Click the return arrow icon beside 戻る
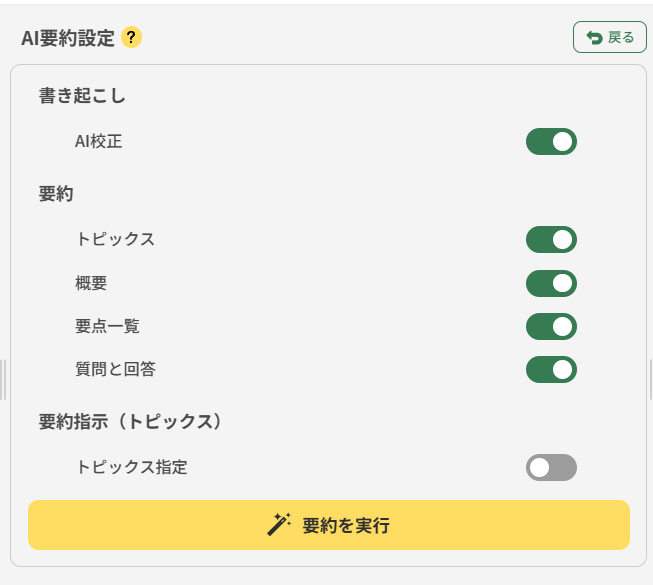Image resolution: width=653 pixels, height=585 pixels. coord(594,37)
